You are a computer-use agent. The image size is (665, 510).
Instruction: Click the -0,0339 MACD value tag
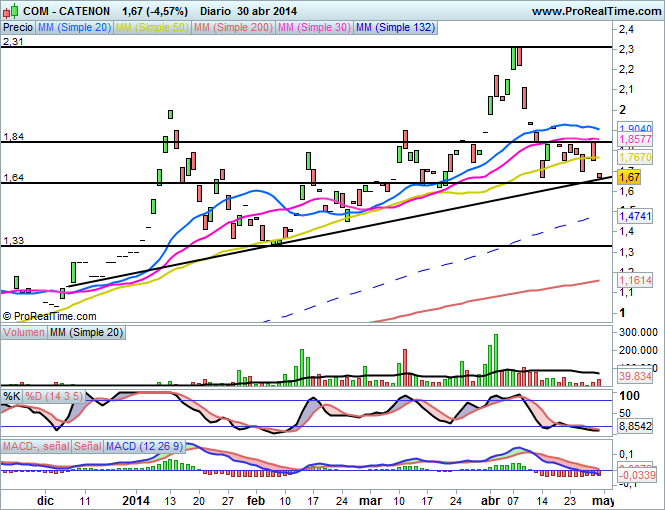(637, 475)
